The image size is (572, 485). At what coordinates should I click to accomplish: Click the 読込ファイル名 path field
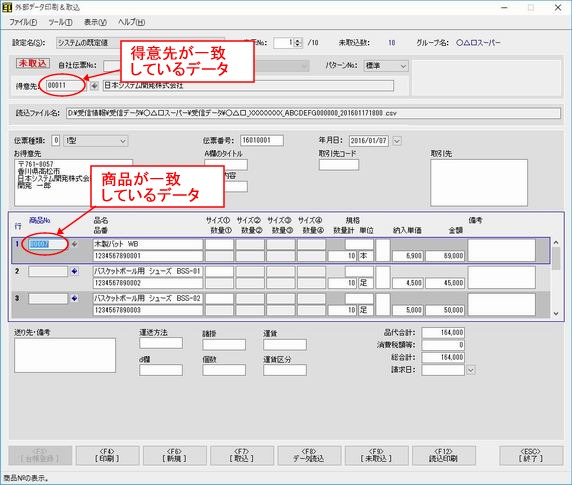pyautogui.click(x=313, y=113)
